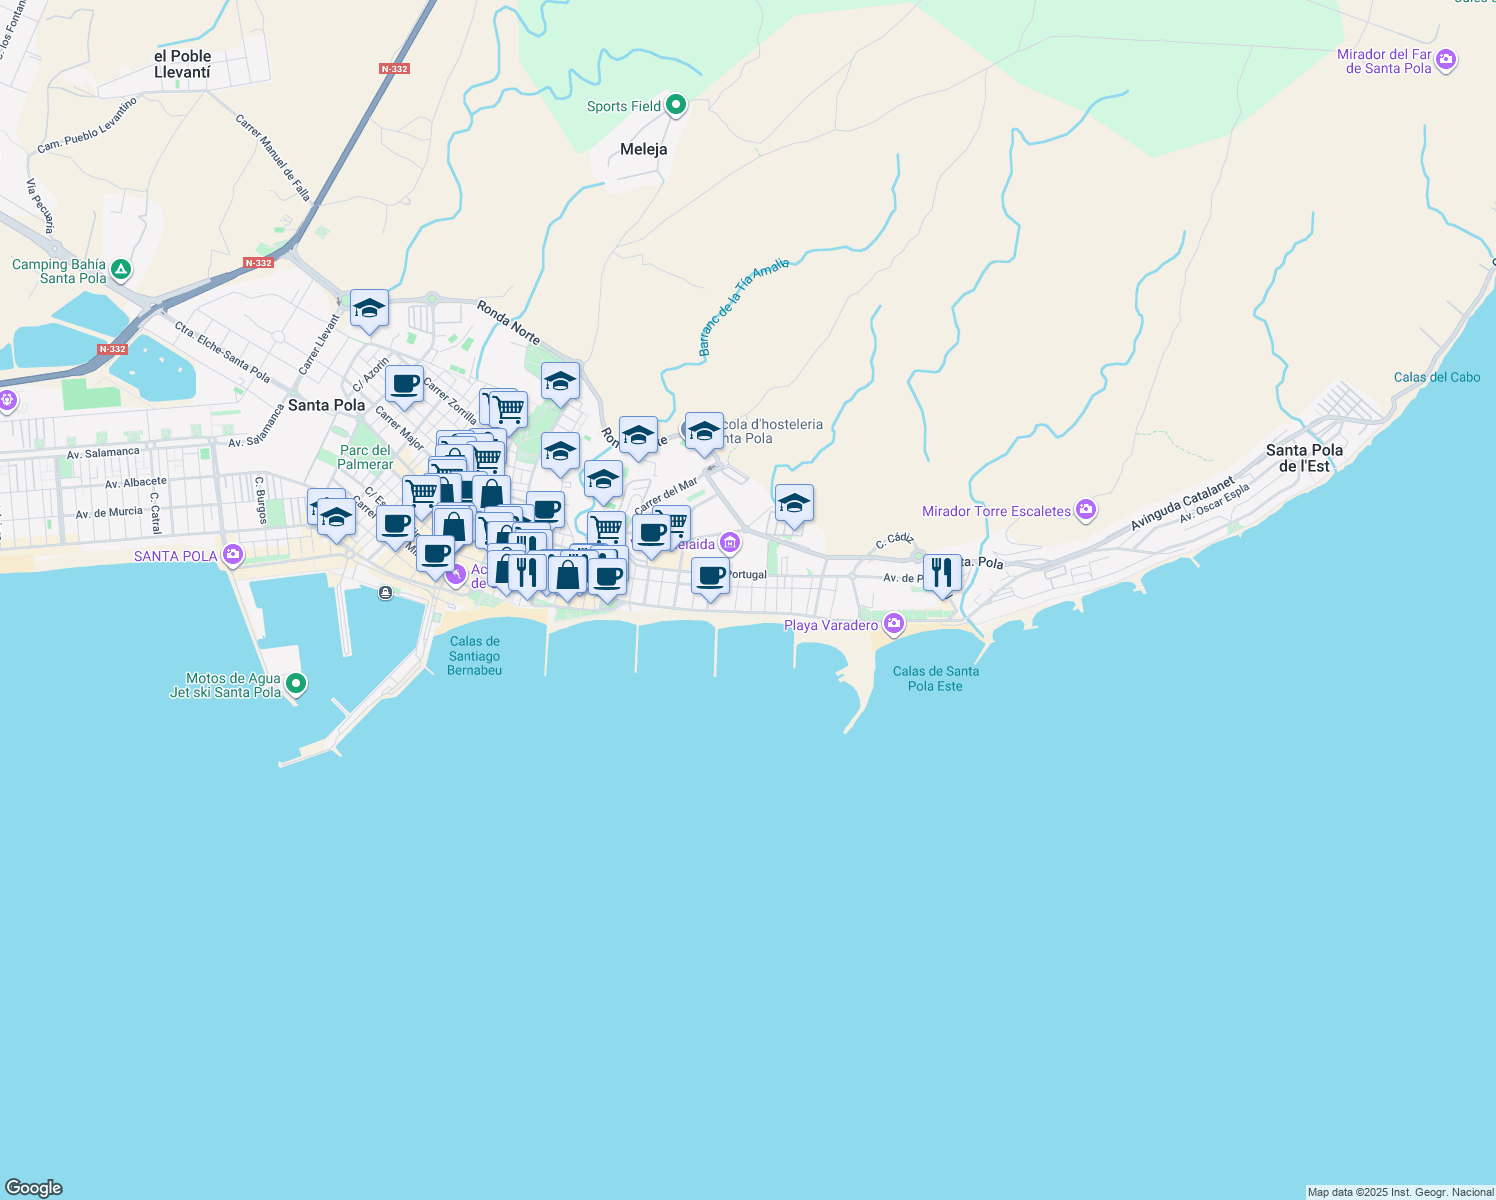Select the Mirador Torre Escaletes camera marker
Viewport: 1496px width, 1200px height.
(x=1085, y=510)
